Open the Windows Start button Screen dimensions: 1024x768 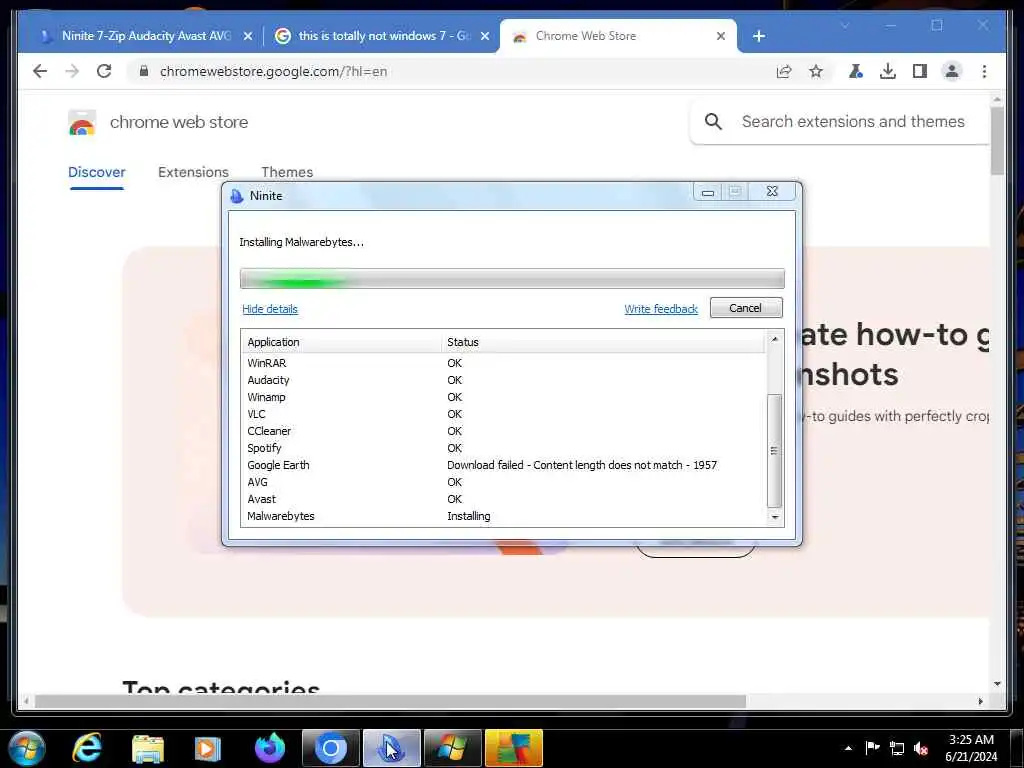(x=27, y=748)
